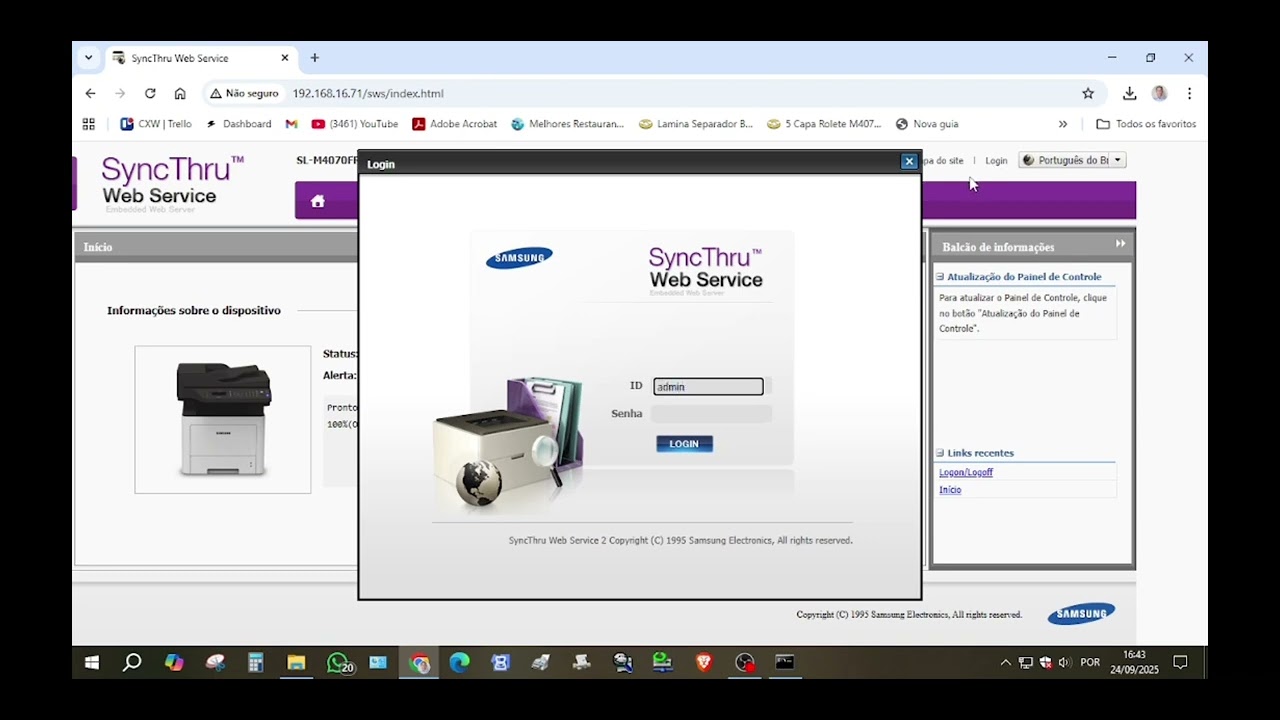
Task: Open Chrome downloads
Action: pos(1129,93)
